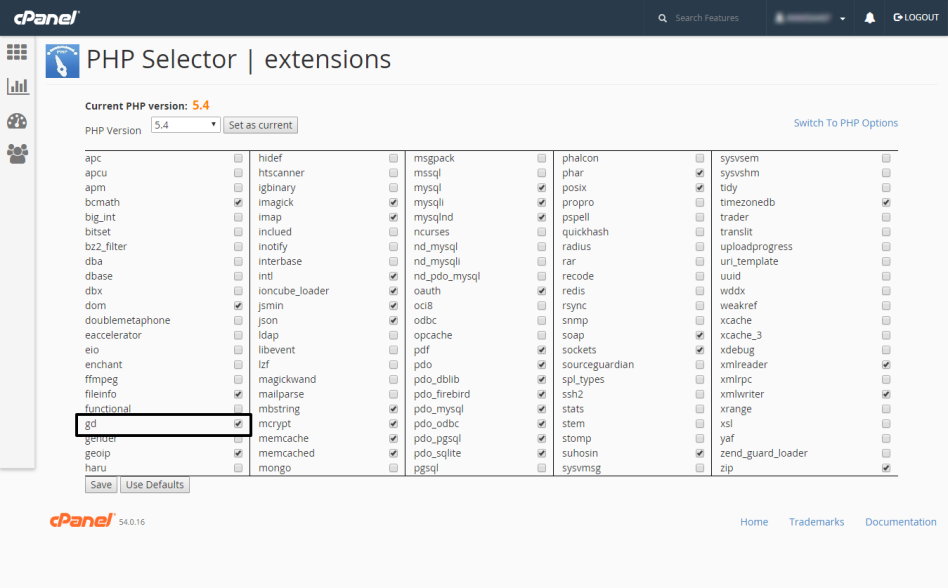Enable the mongo extension checkbox
The image size is (948, 588).
point(394,468)
